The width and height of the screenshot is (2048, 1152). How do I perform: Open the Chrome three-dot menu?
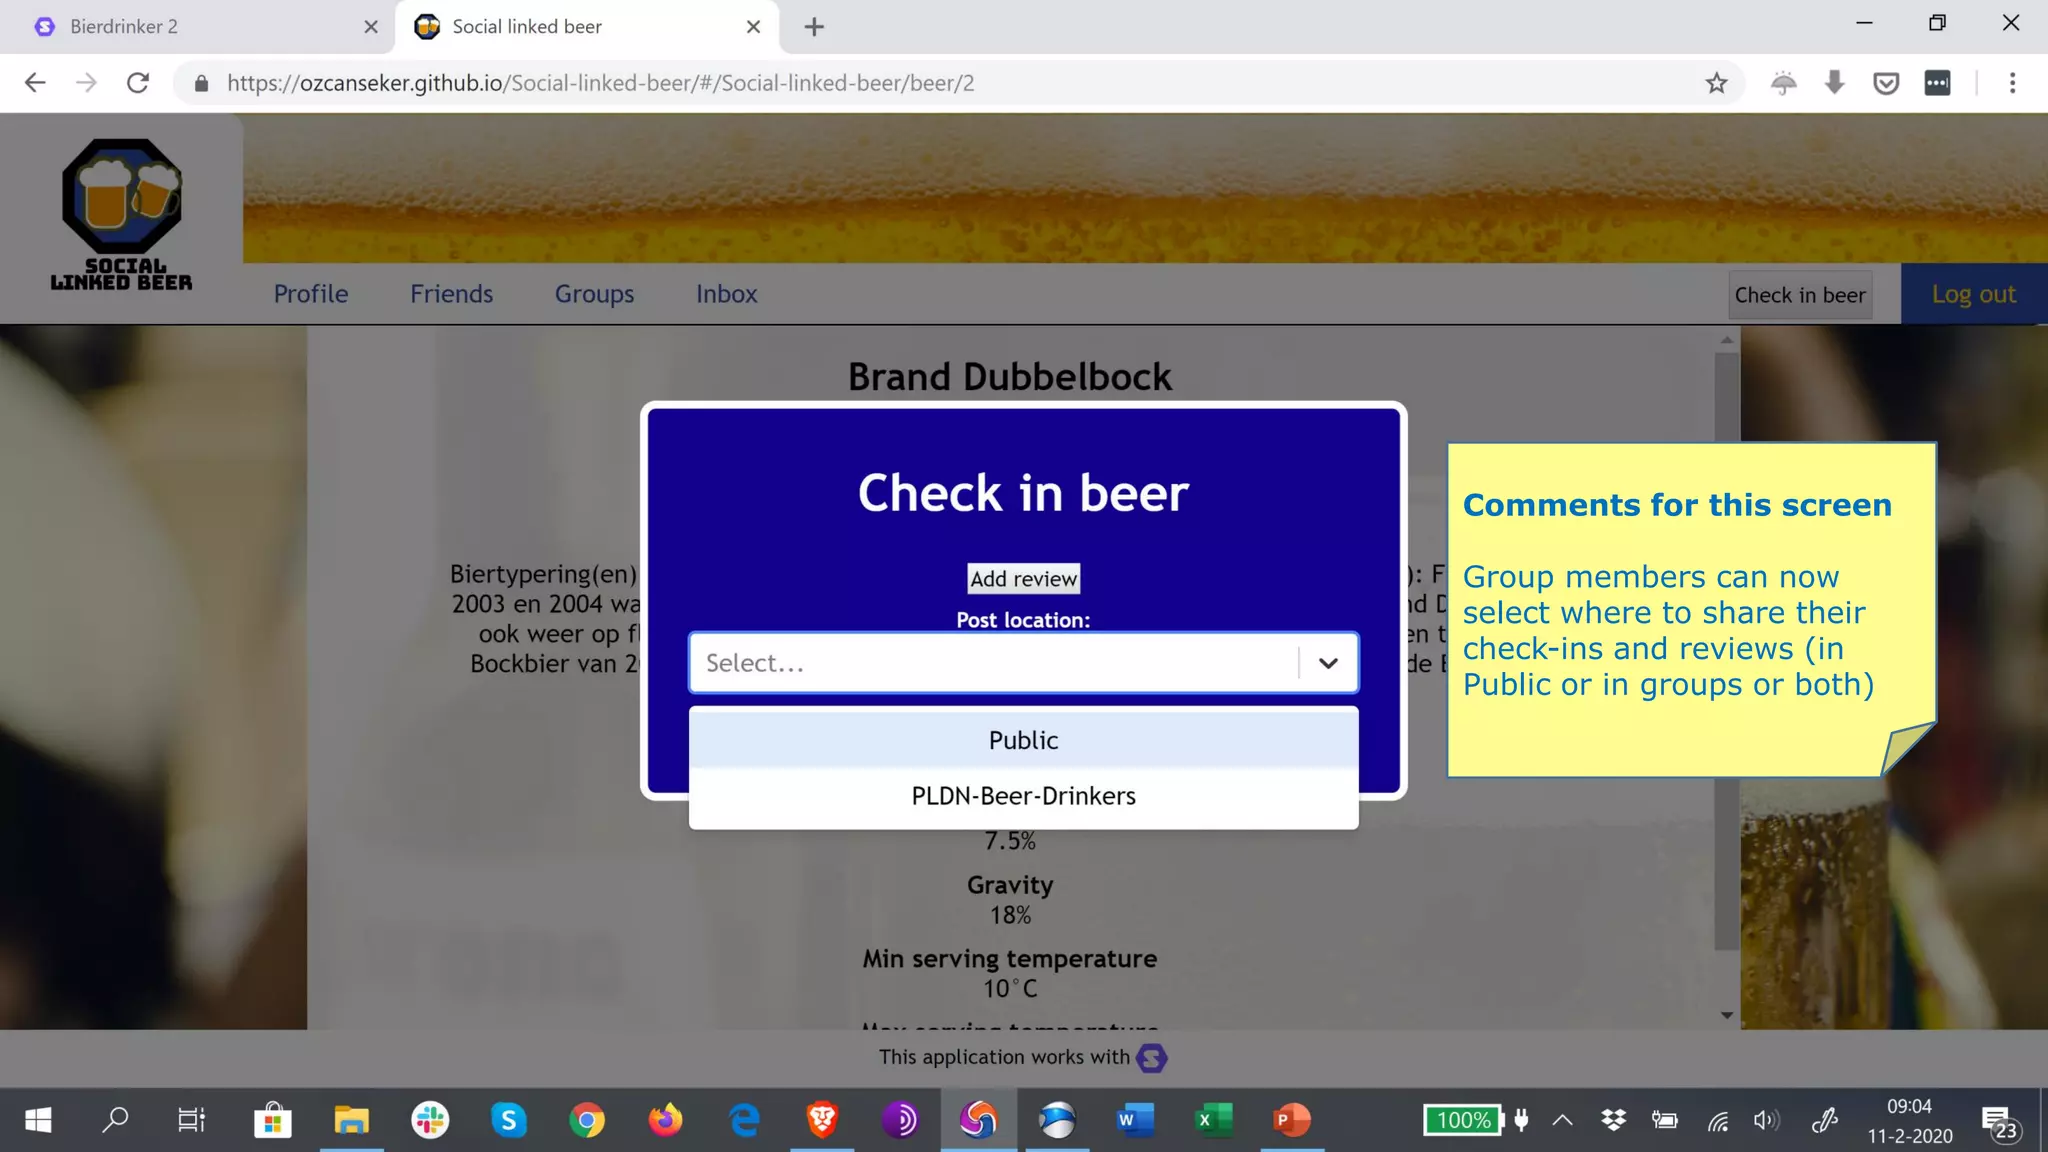coord(2012,83)
